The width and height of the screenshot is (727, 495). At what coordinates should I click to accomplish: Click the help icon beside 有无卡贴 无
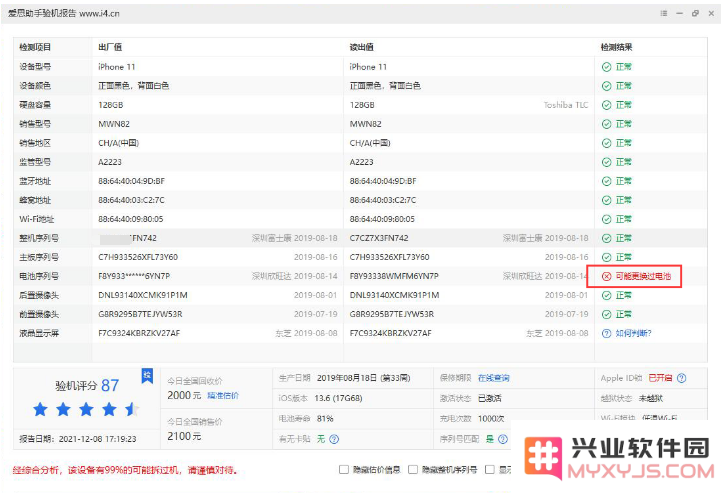(x=334, y=439)
